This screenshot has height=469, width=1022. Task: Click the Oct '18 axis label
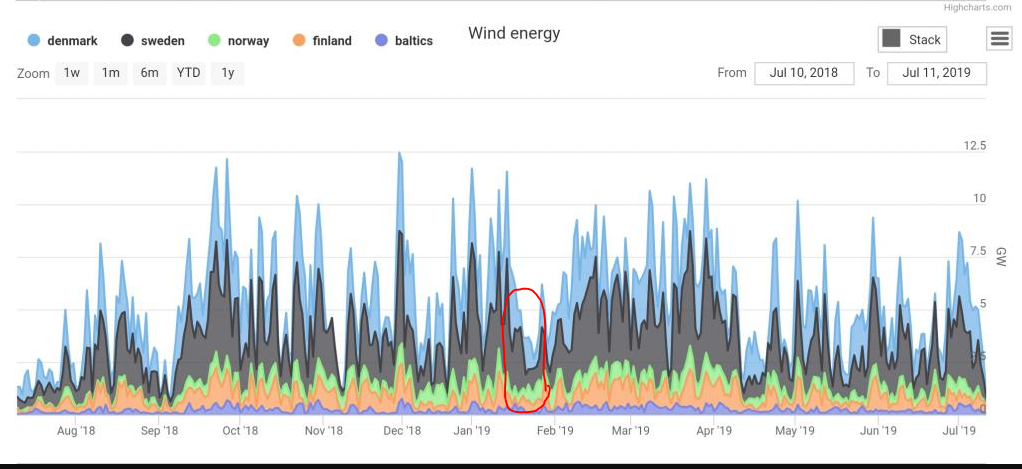pyautogui.click(x=241, y=431)
